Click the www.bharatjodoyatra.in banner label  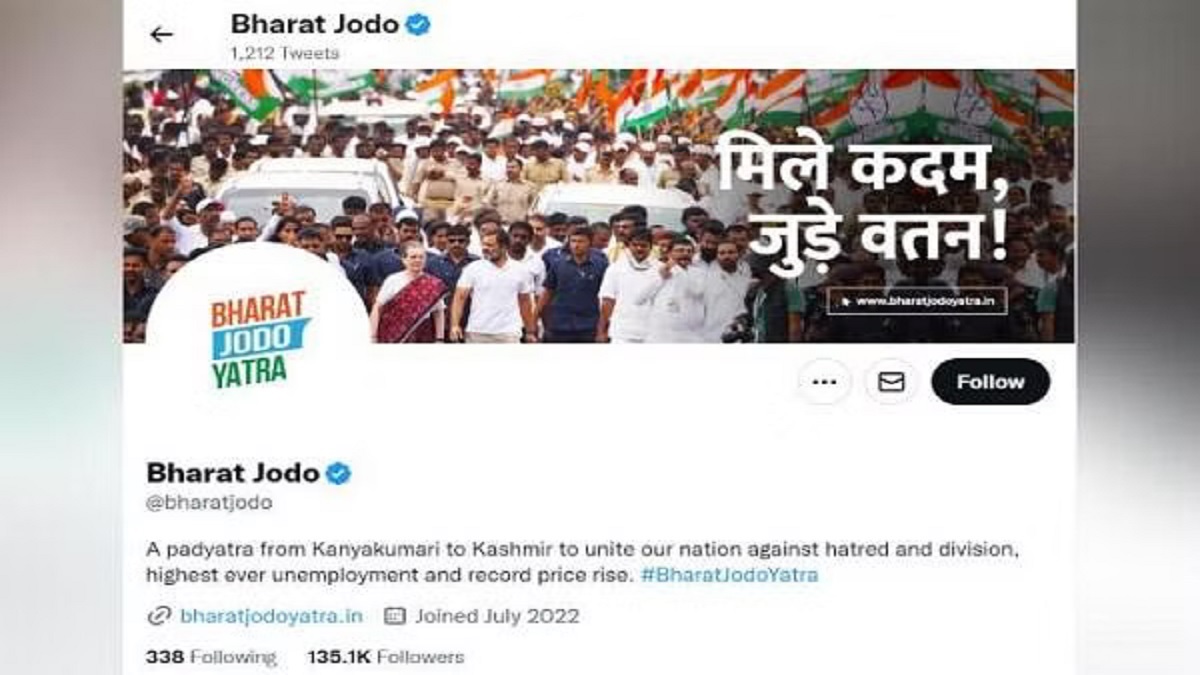917,301
